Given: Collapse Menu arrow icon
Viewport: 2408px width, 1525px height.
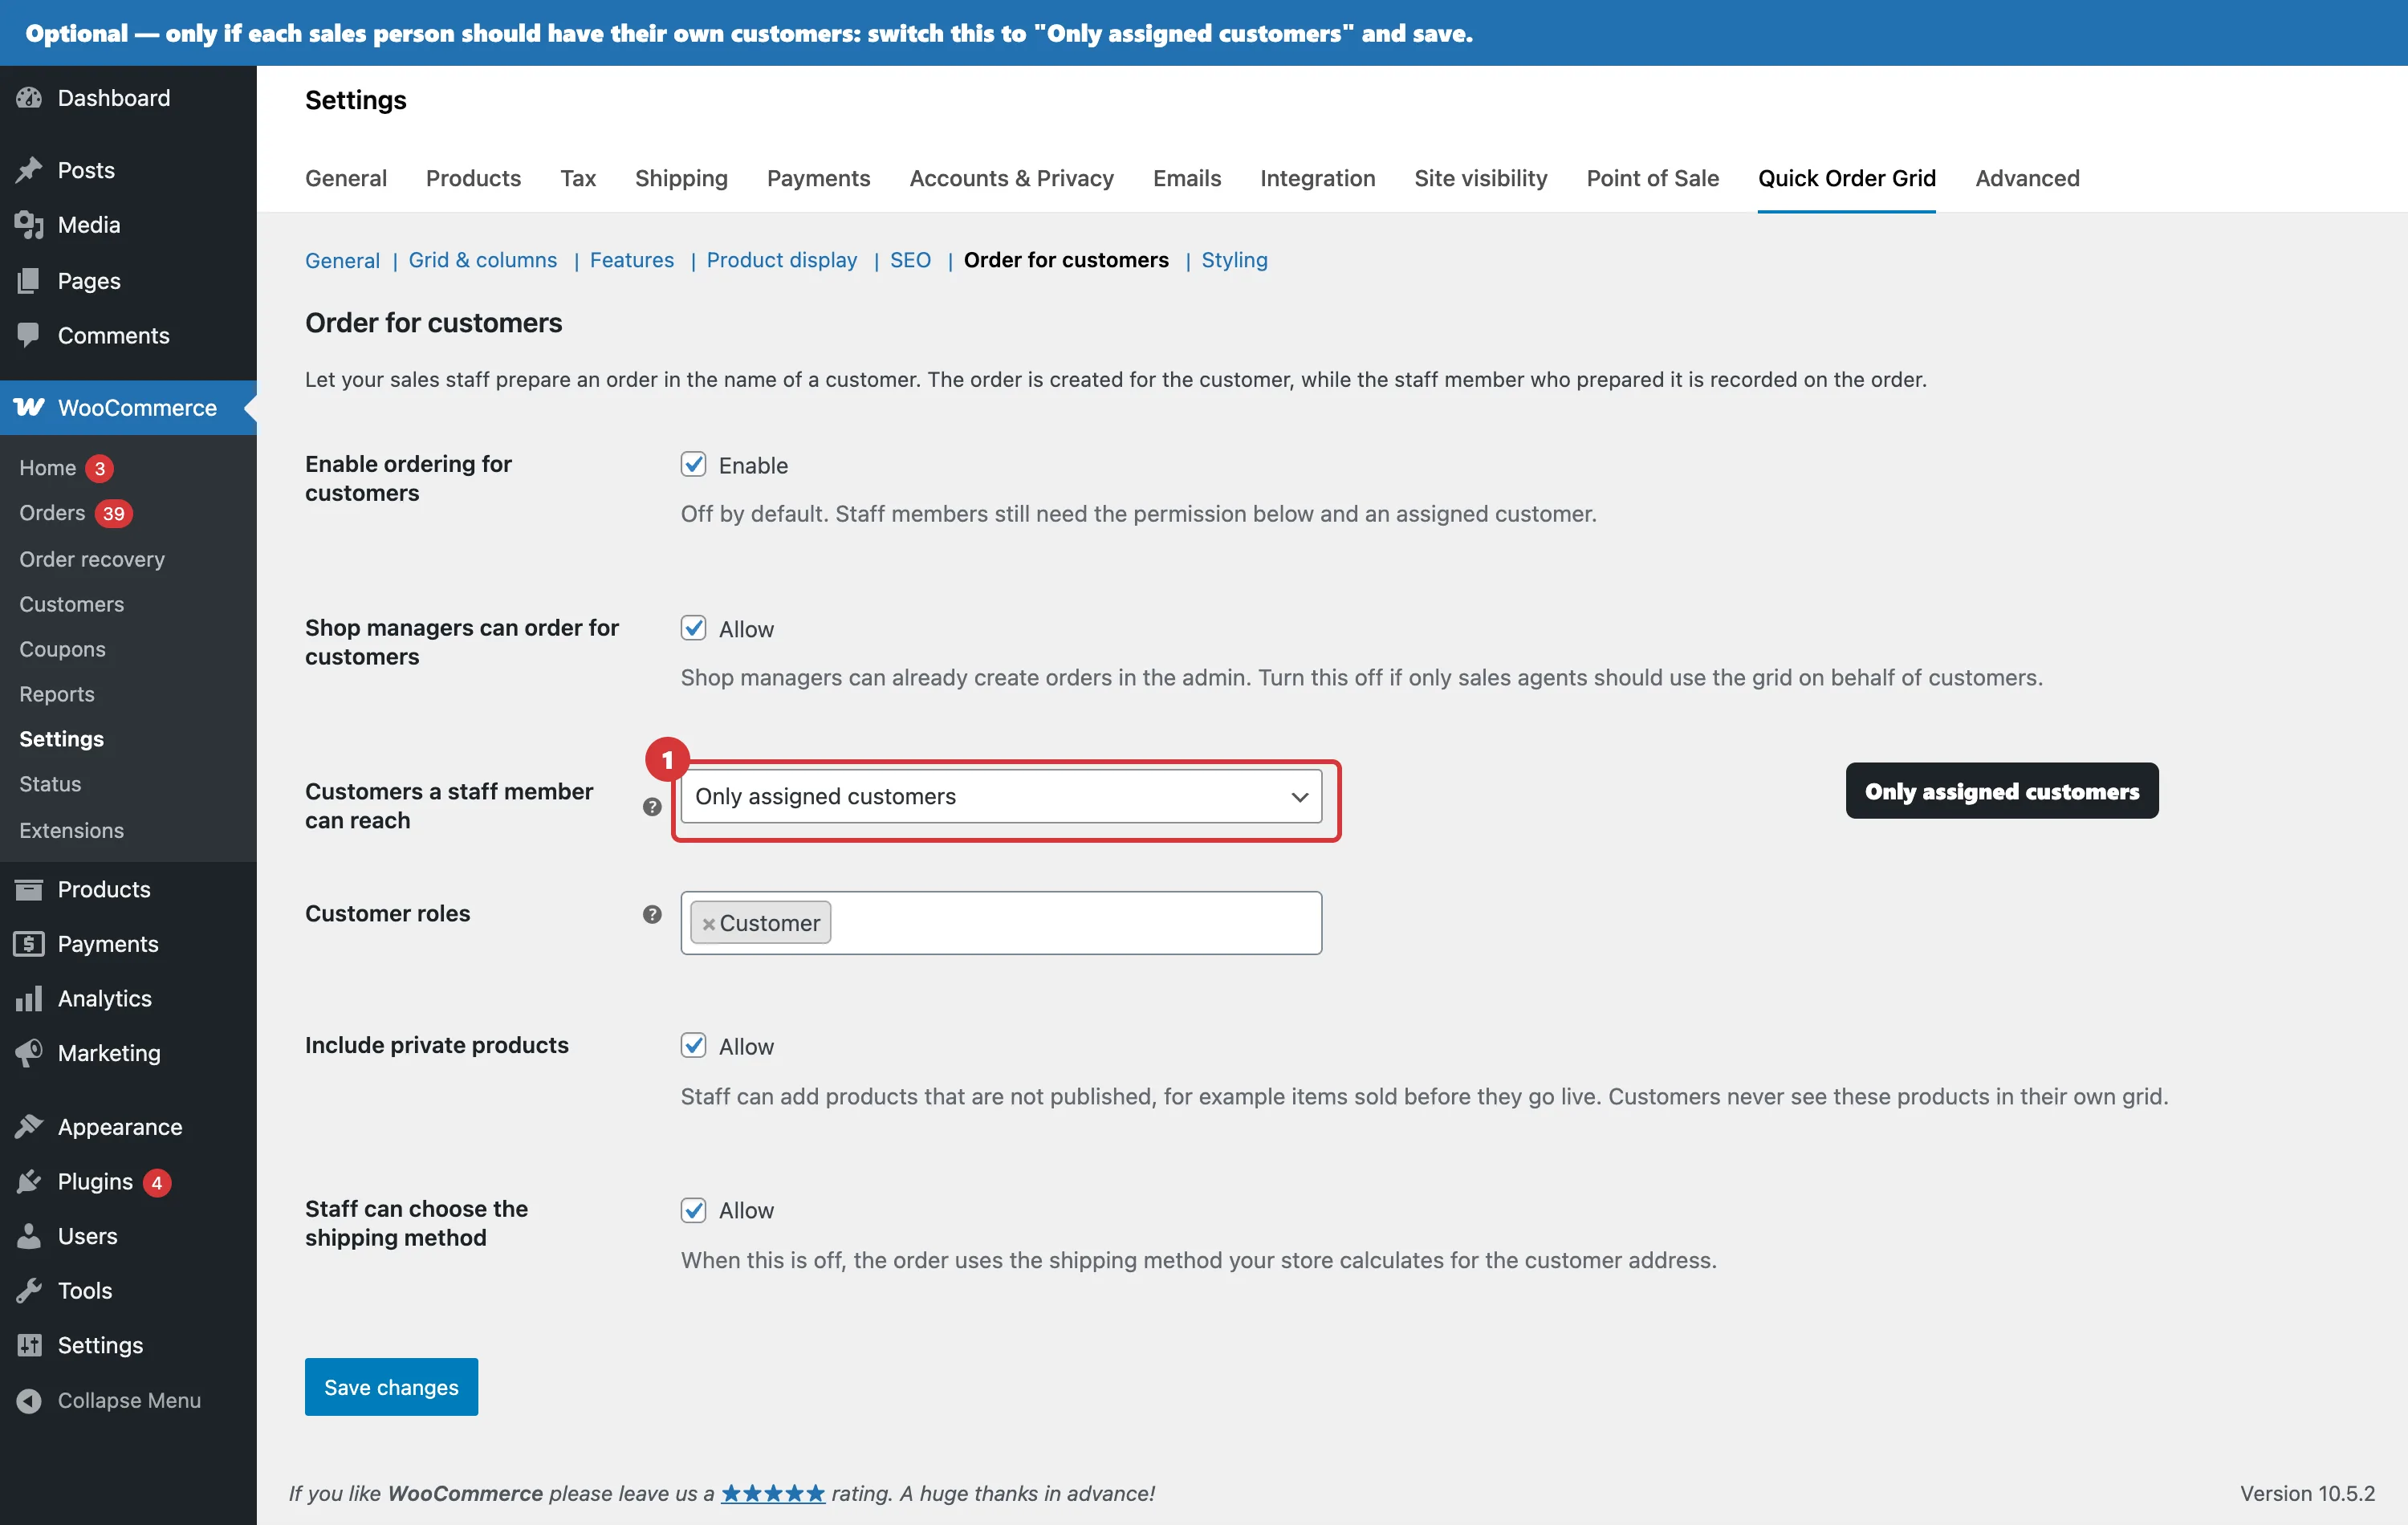Looking at the screenshot, I should coord(29,1400).
